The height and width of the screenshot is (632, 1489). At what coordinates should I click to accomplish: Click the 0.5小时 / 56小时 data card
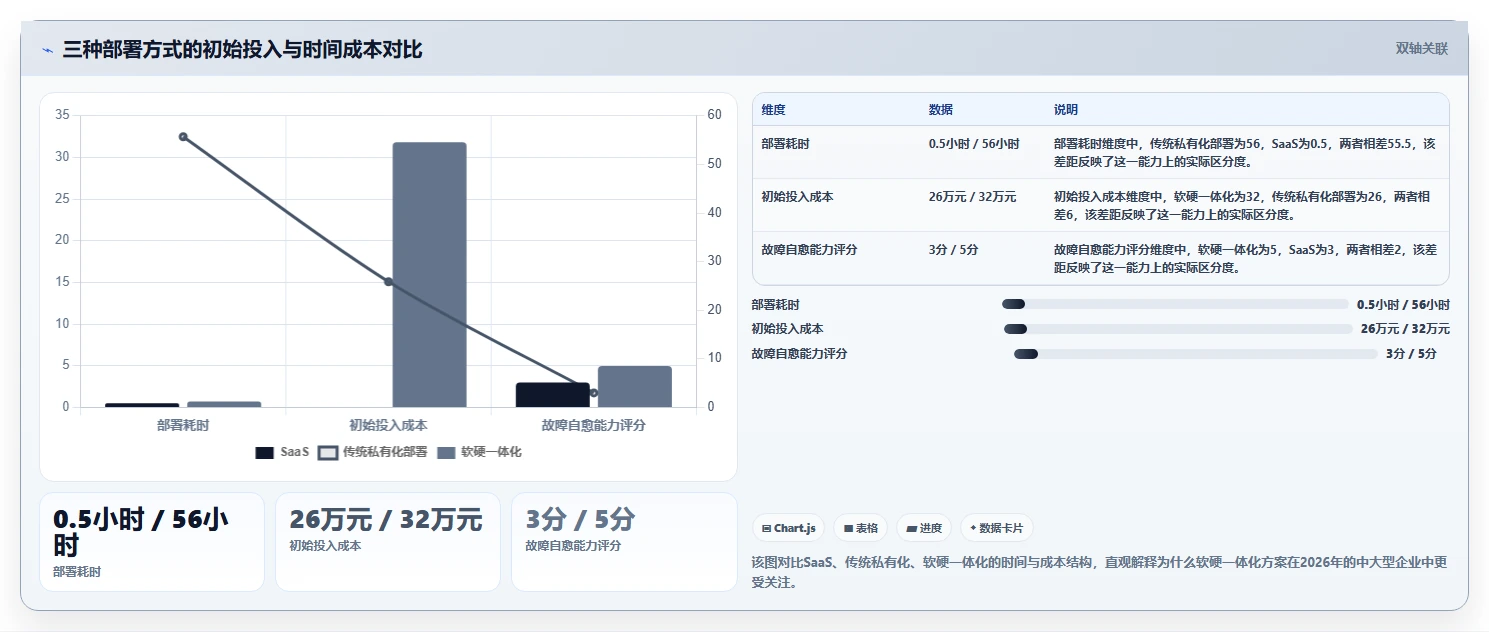(152, 542)
